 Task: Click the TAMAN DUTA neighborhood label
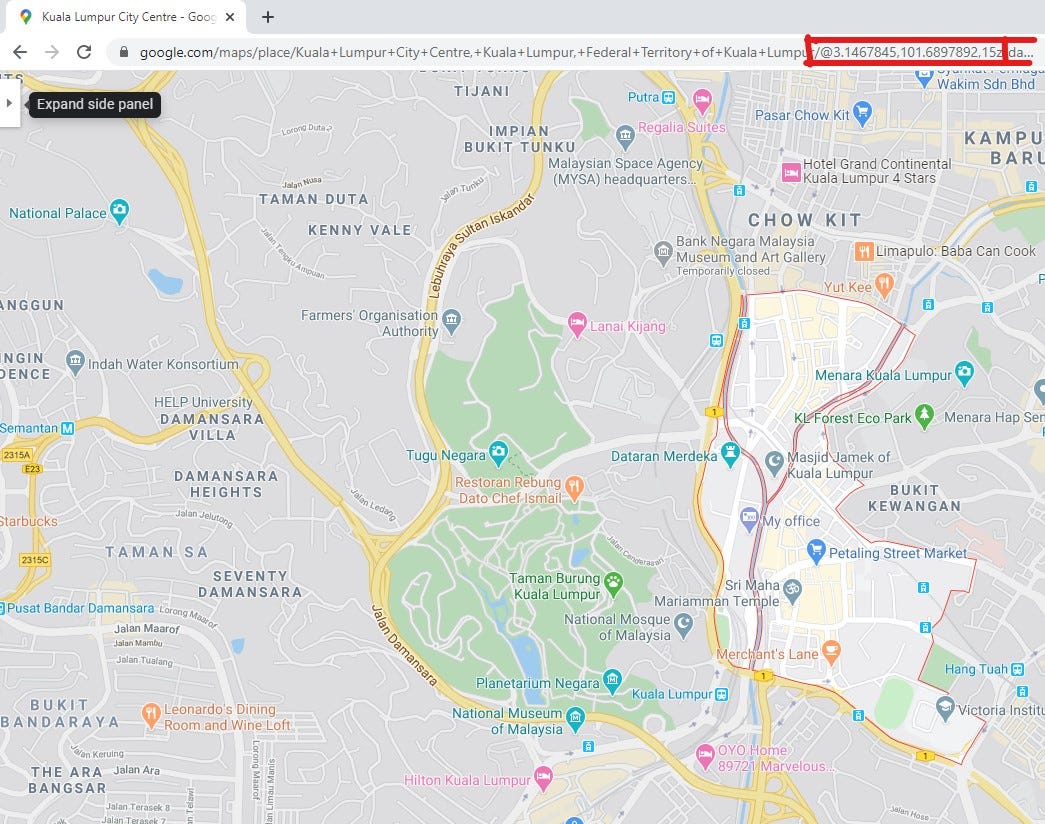coord(314,199)
